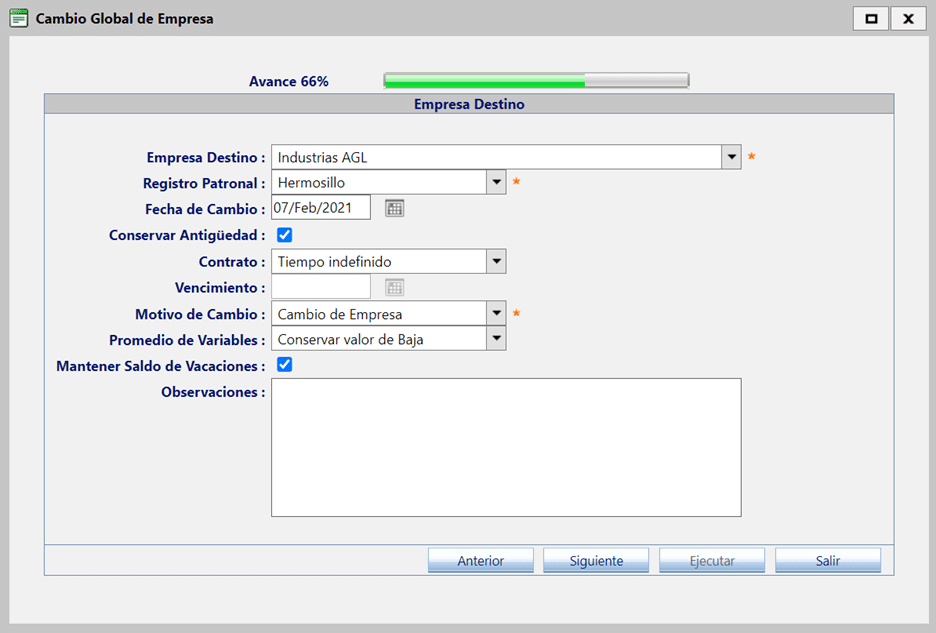The image size is (936, 633).
Task: Expand the Contrato dropdown list
Action: 496,262
